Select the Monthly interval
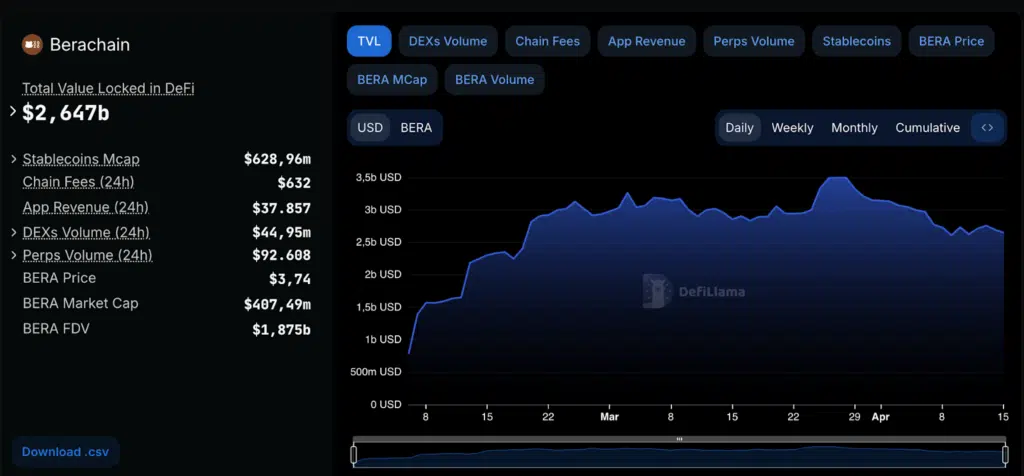Screen dimensions: 1024x476 coord(854,127)
